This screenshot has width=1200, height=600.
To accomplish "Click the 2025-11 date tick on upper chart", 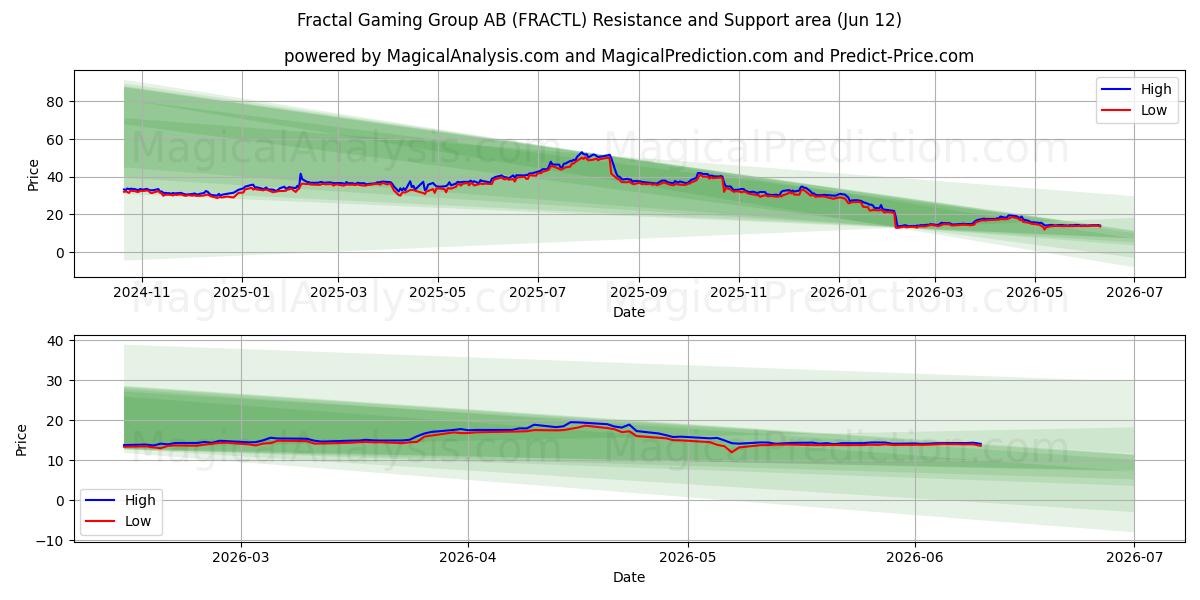I will tap(739, 293).
